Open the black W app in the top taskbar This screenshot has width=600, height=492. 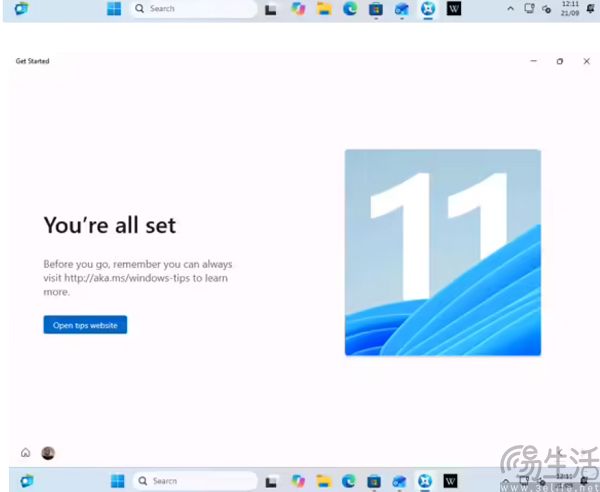coord(454,8)
